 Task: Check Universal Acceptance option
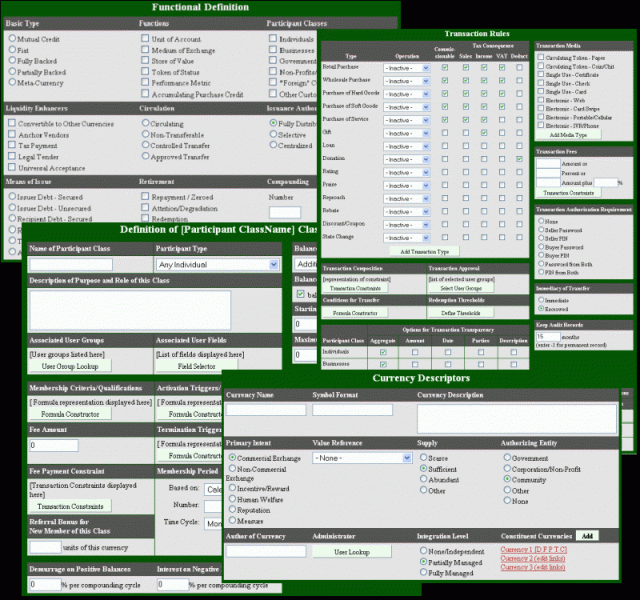pos(12,167)
